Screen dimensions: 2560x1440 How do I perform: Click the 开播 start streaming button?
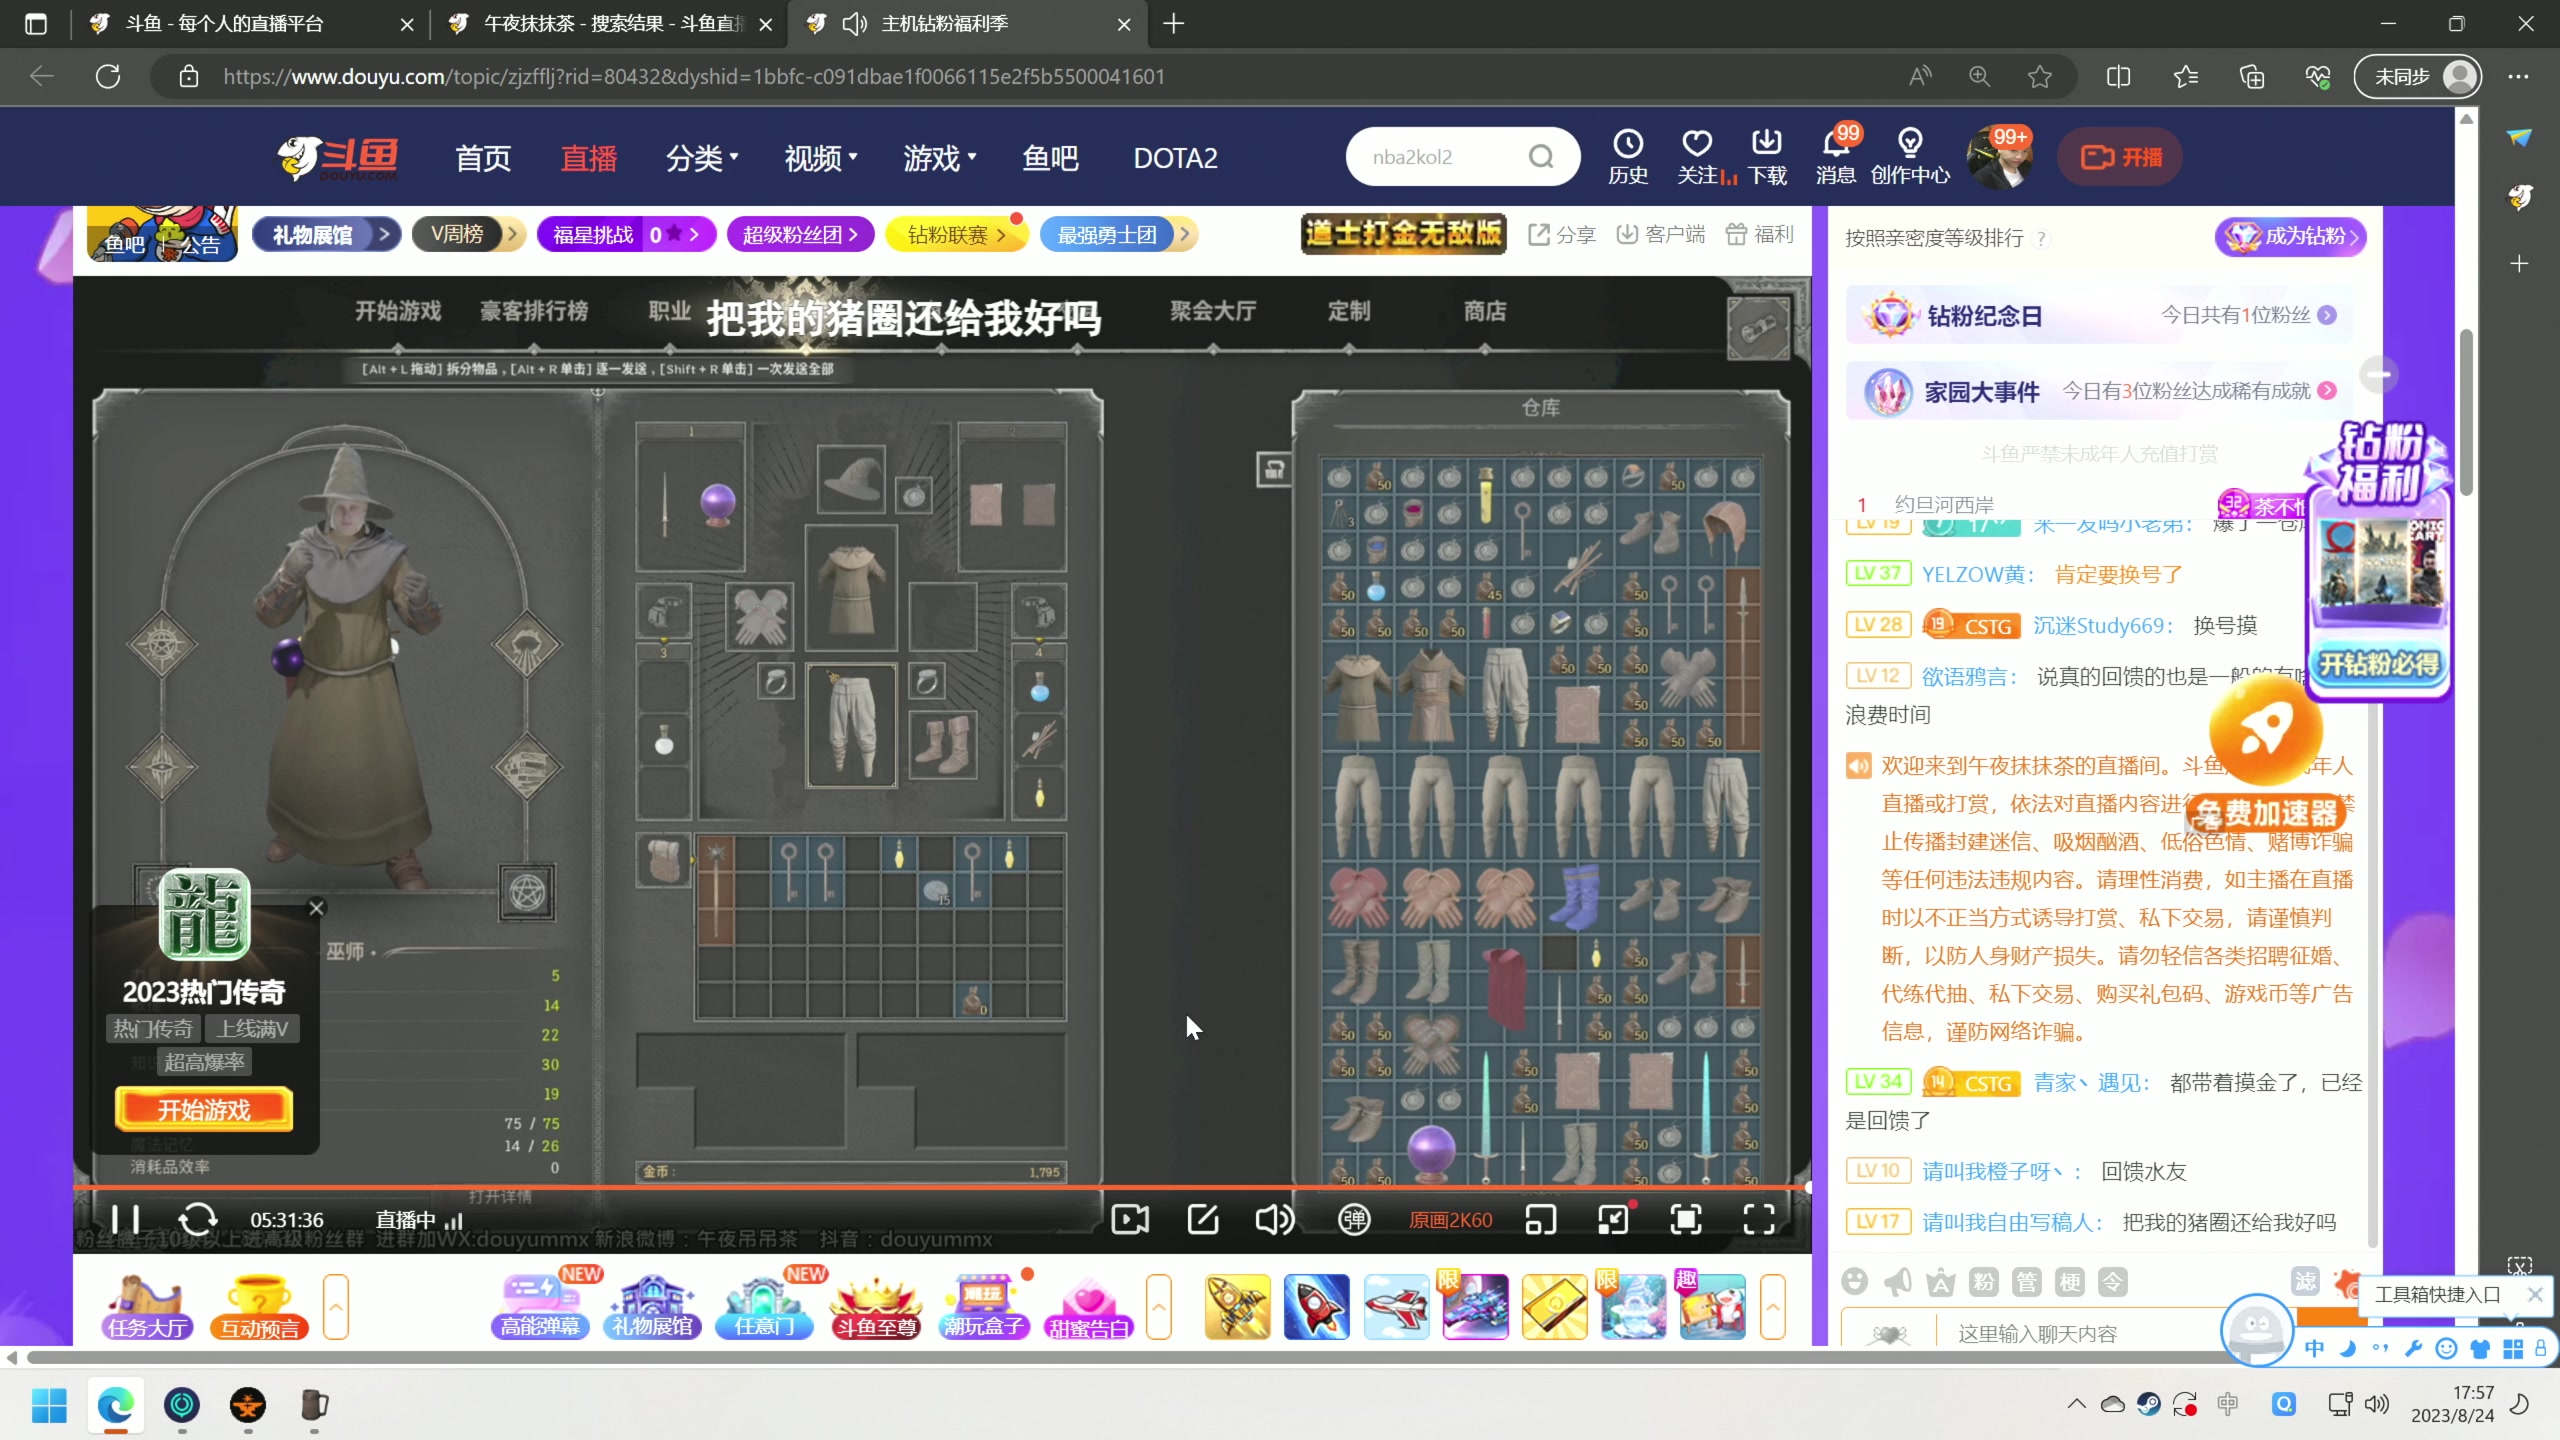pyautogui.click(x=2120, y=157)
